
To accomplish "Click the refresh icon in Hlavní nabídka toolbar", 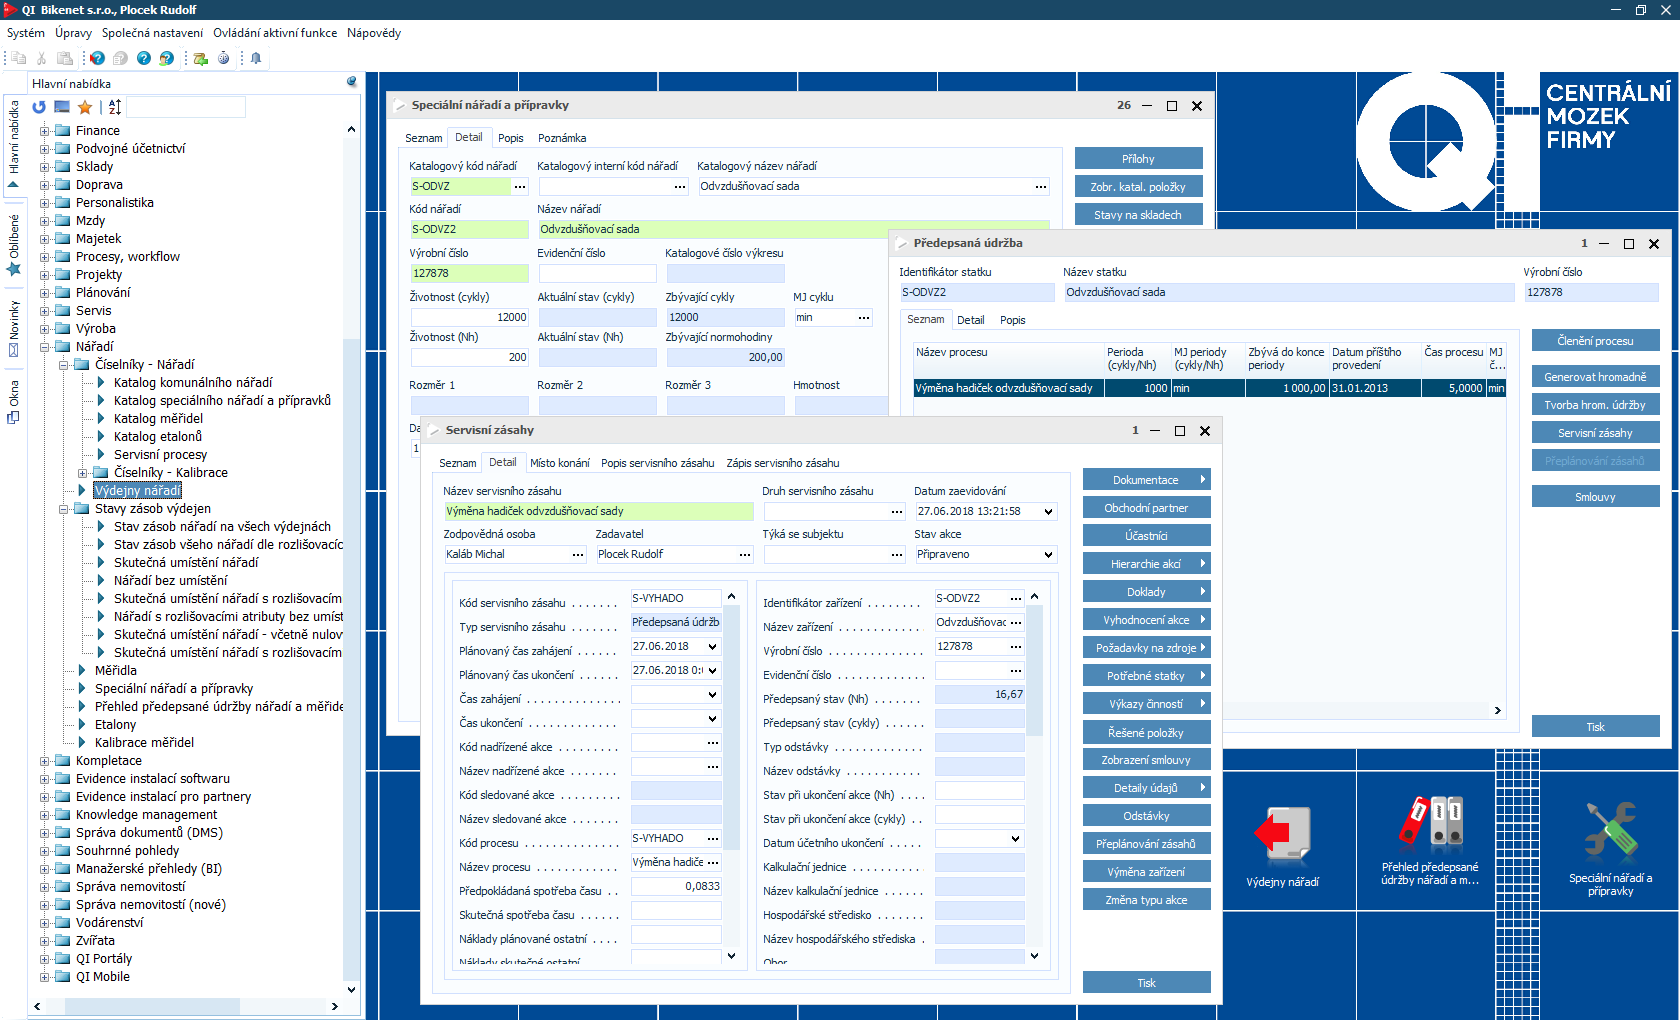I will [39, 107].
